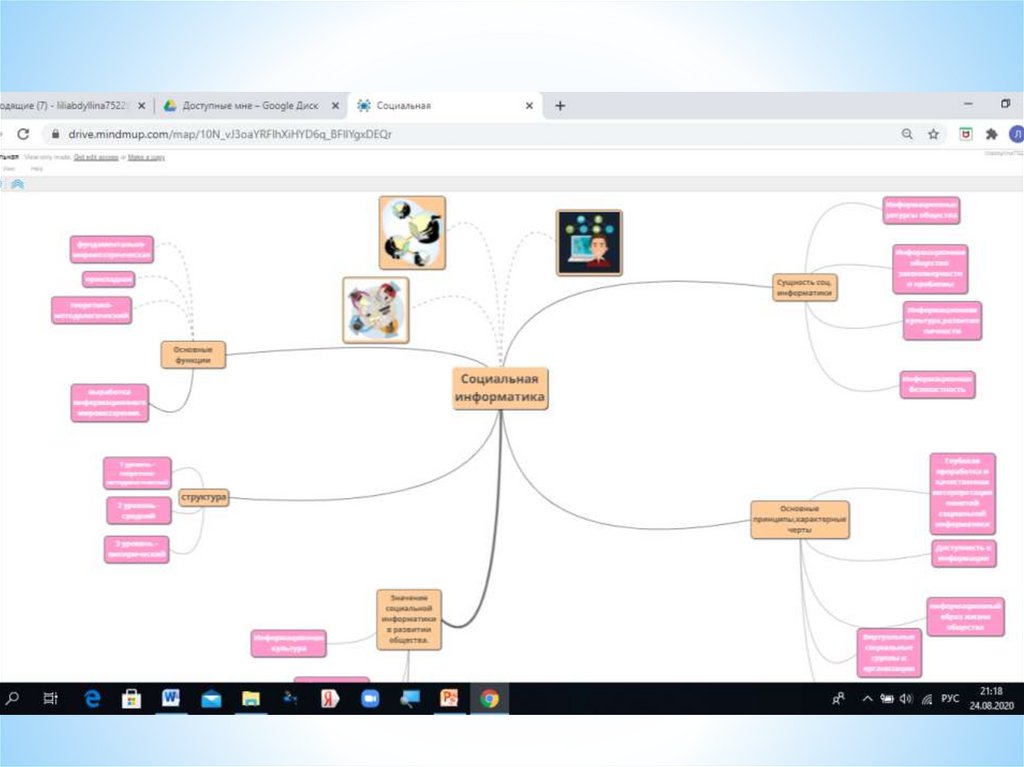
Task: Click the volume icon in system tray
Action: [x=905, y=699]
